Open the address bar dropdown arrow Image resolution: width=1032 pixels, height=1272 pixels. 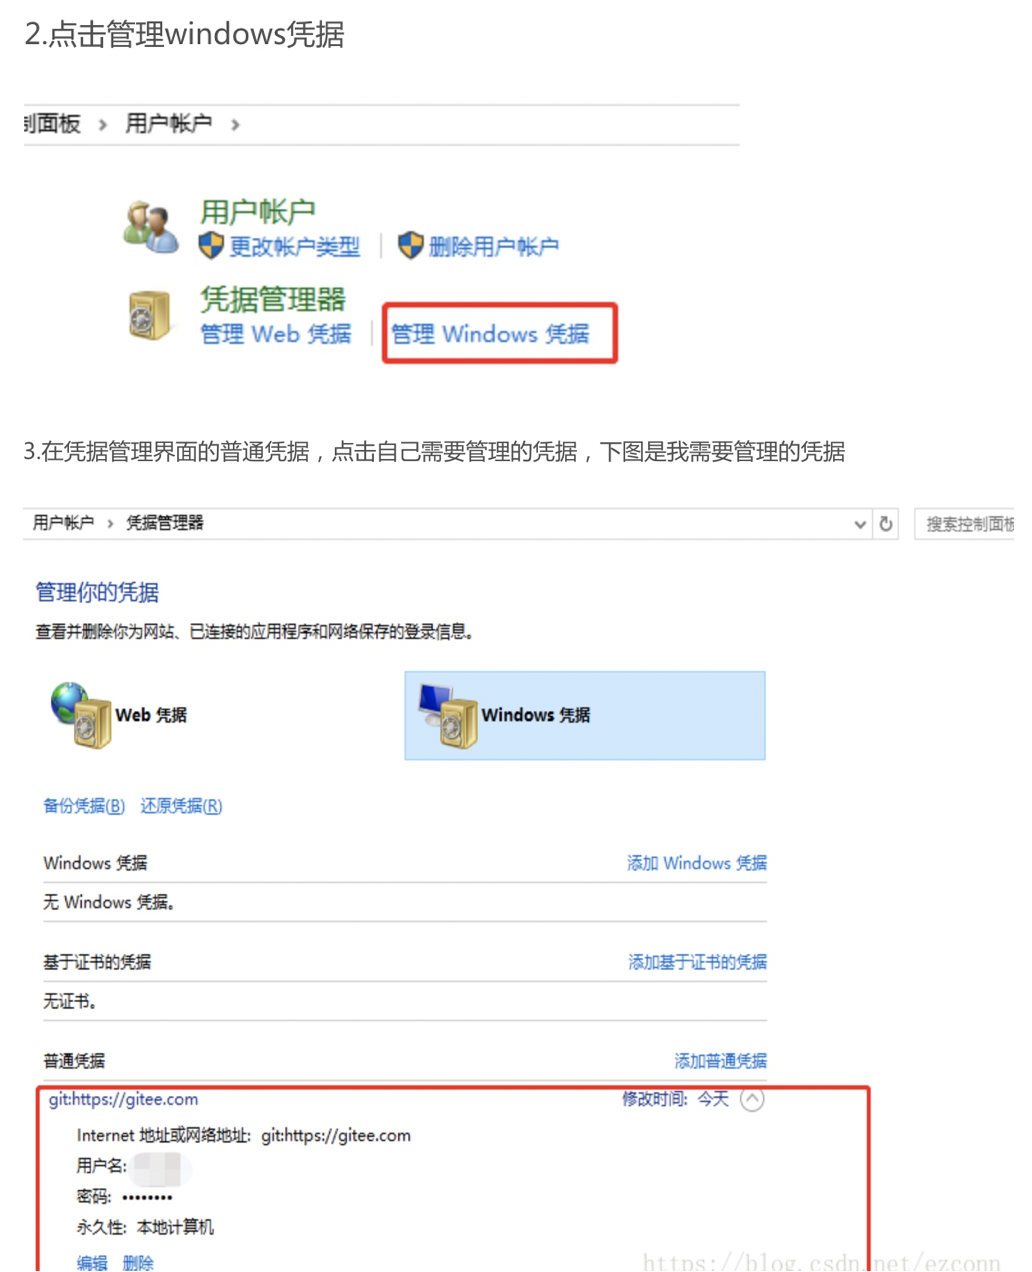[860, 524]
